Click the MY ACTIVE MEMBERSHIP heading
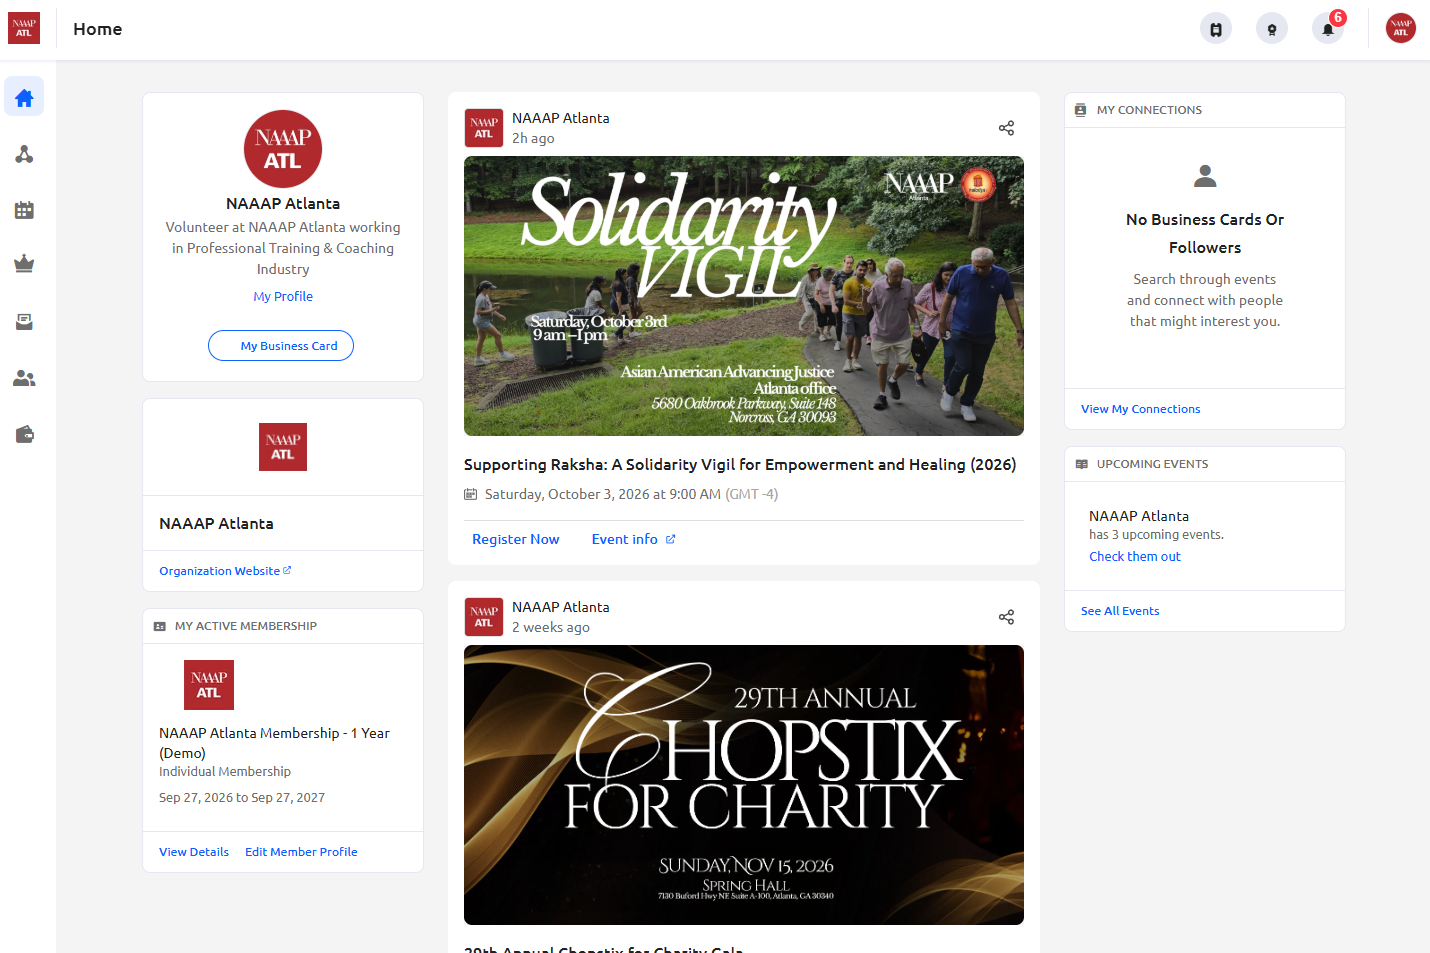 click(x=246, y=626)
